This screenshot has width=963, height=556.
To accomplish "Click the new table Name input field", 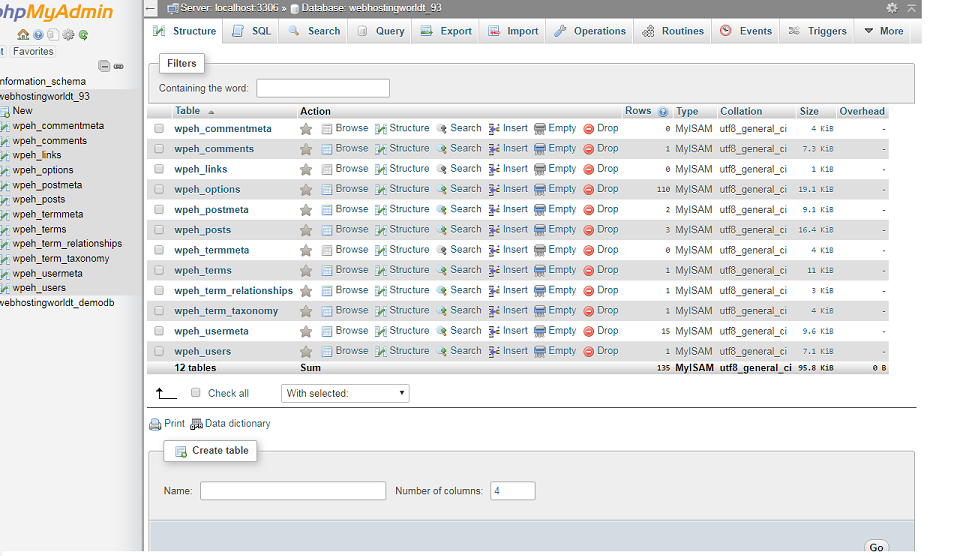I will 292,491.
